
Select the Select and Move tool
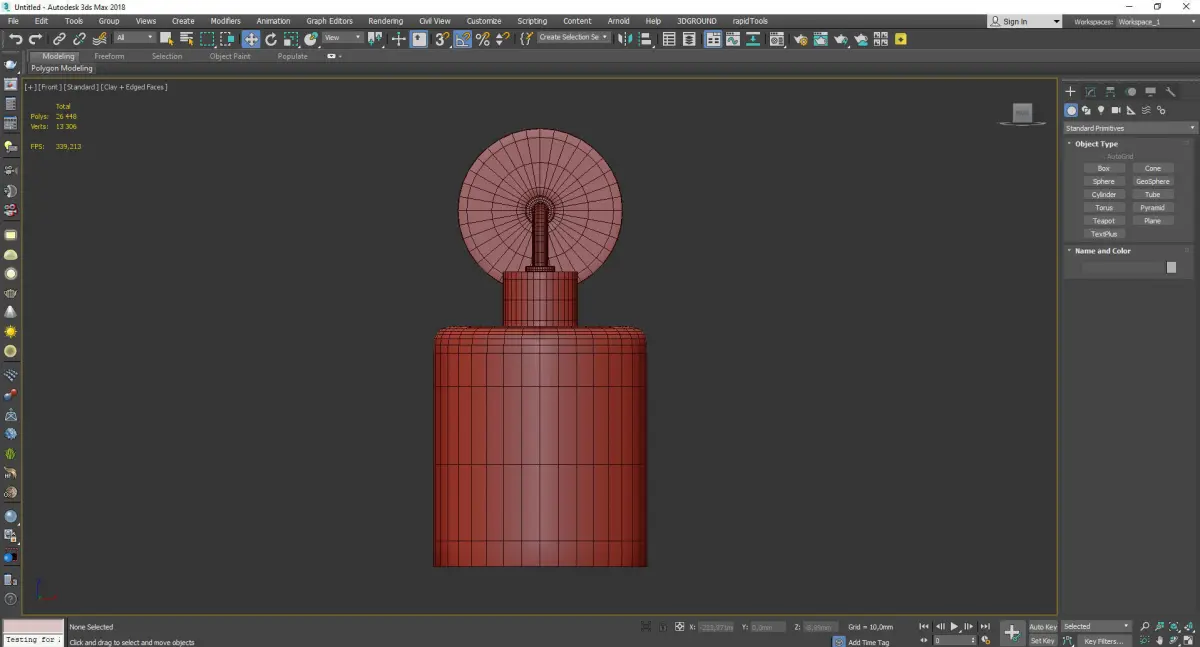click(250, 39)
